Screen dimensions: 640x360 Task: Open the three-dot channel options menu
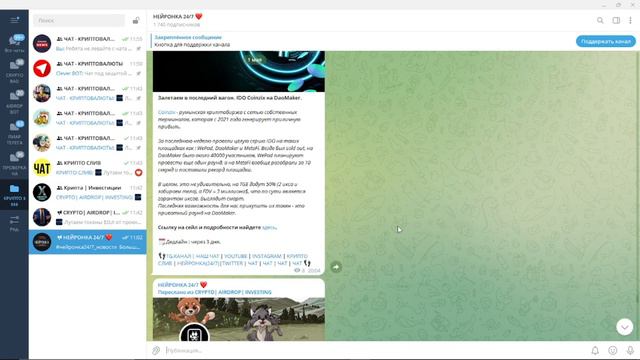(630, 20)
